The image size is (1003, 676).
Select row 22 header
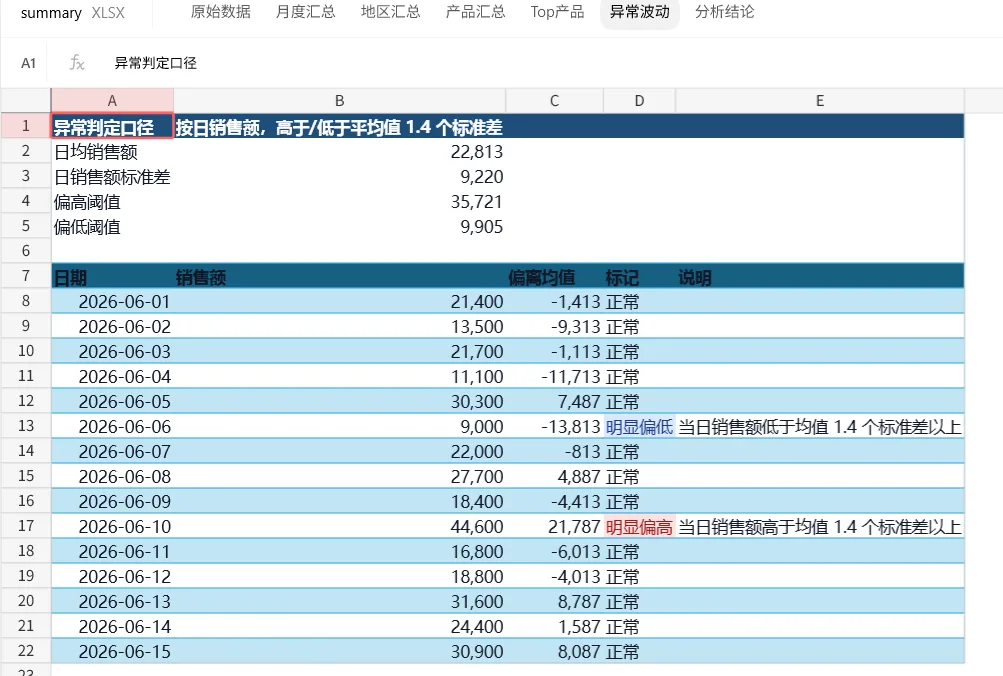[x=26, y=650]
